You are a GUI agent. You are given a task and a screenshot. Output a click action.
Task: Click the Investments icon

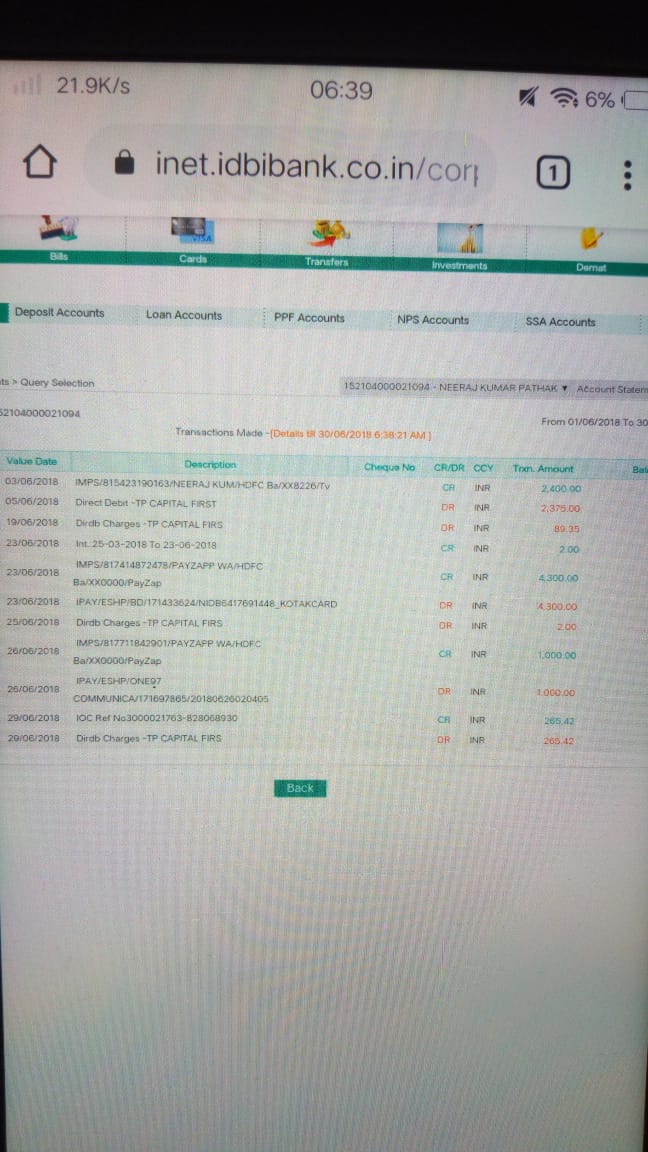(x=459, y=240)
